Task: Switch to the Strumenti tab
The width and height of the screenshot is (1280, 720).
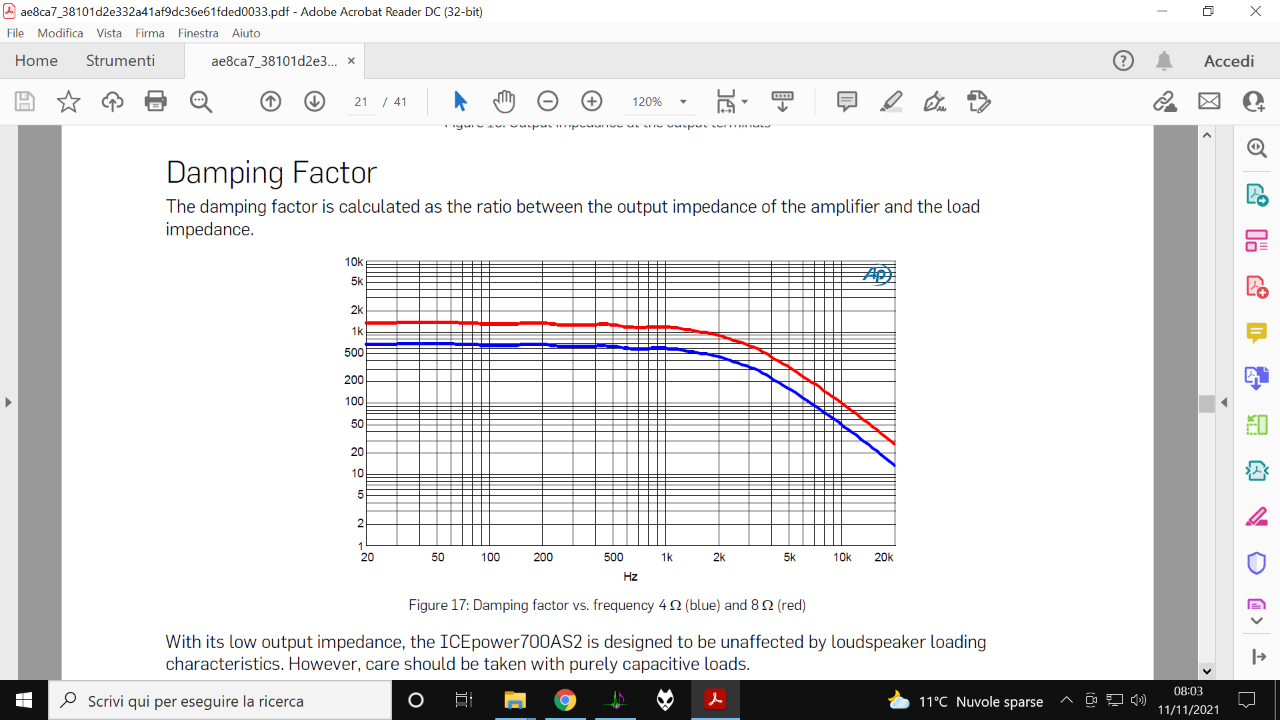Action: pos(120,61)
